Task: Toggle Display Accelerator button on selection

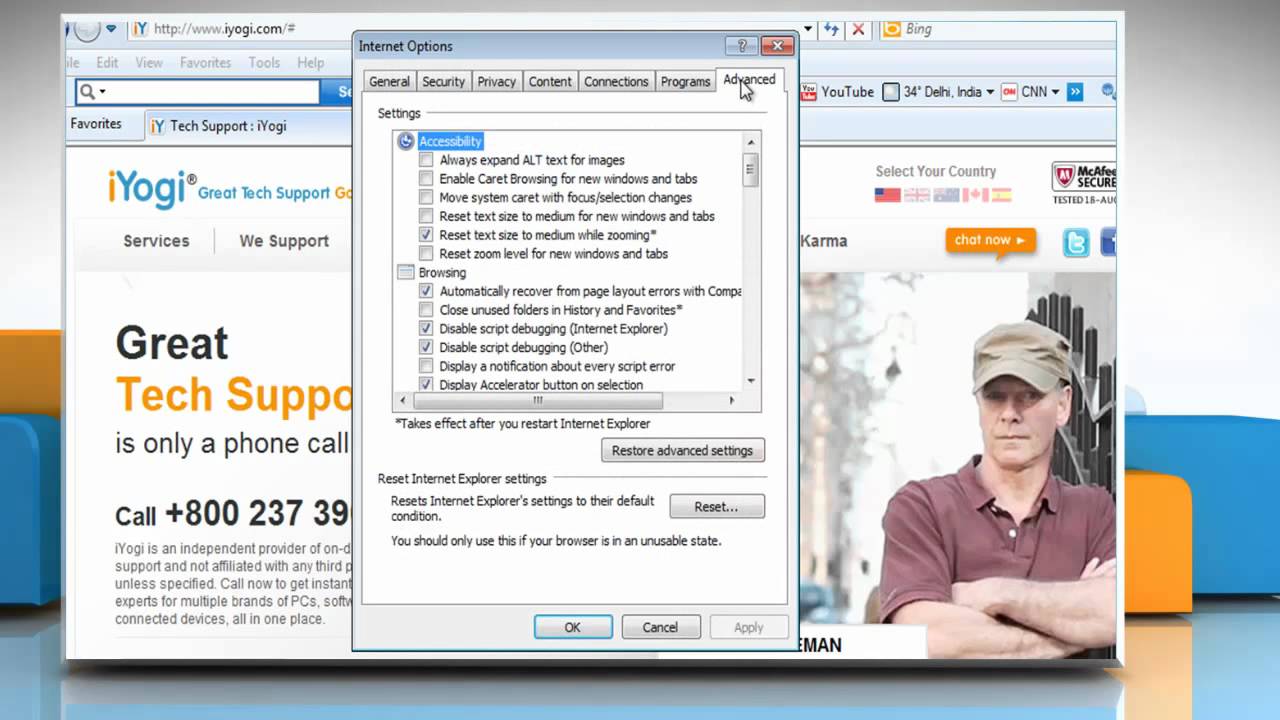Action: [x=426, y=385]
